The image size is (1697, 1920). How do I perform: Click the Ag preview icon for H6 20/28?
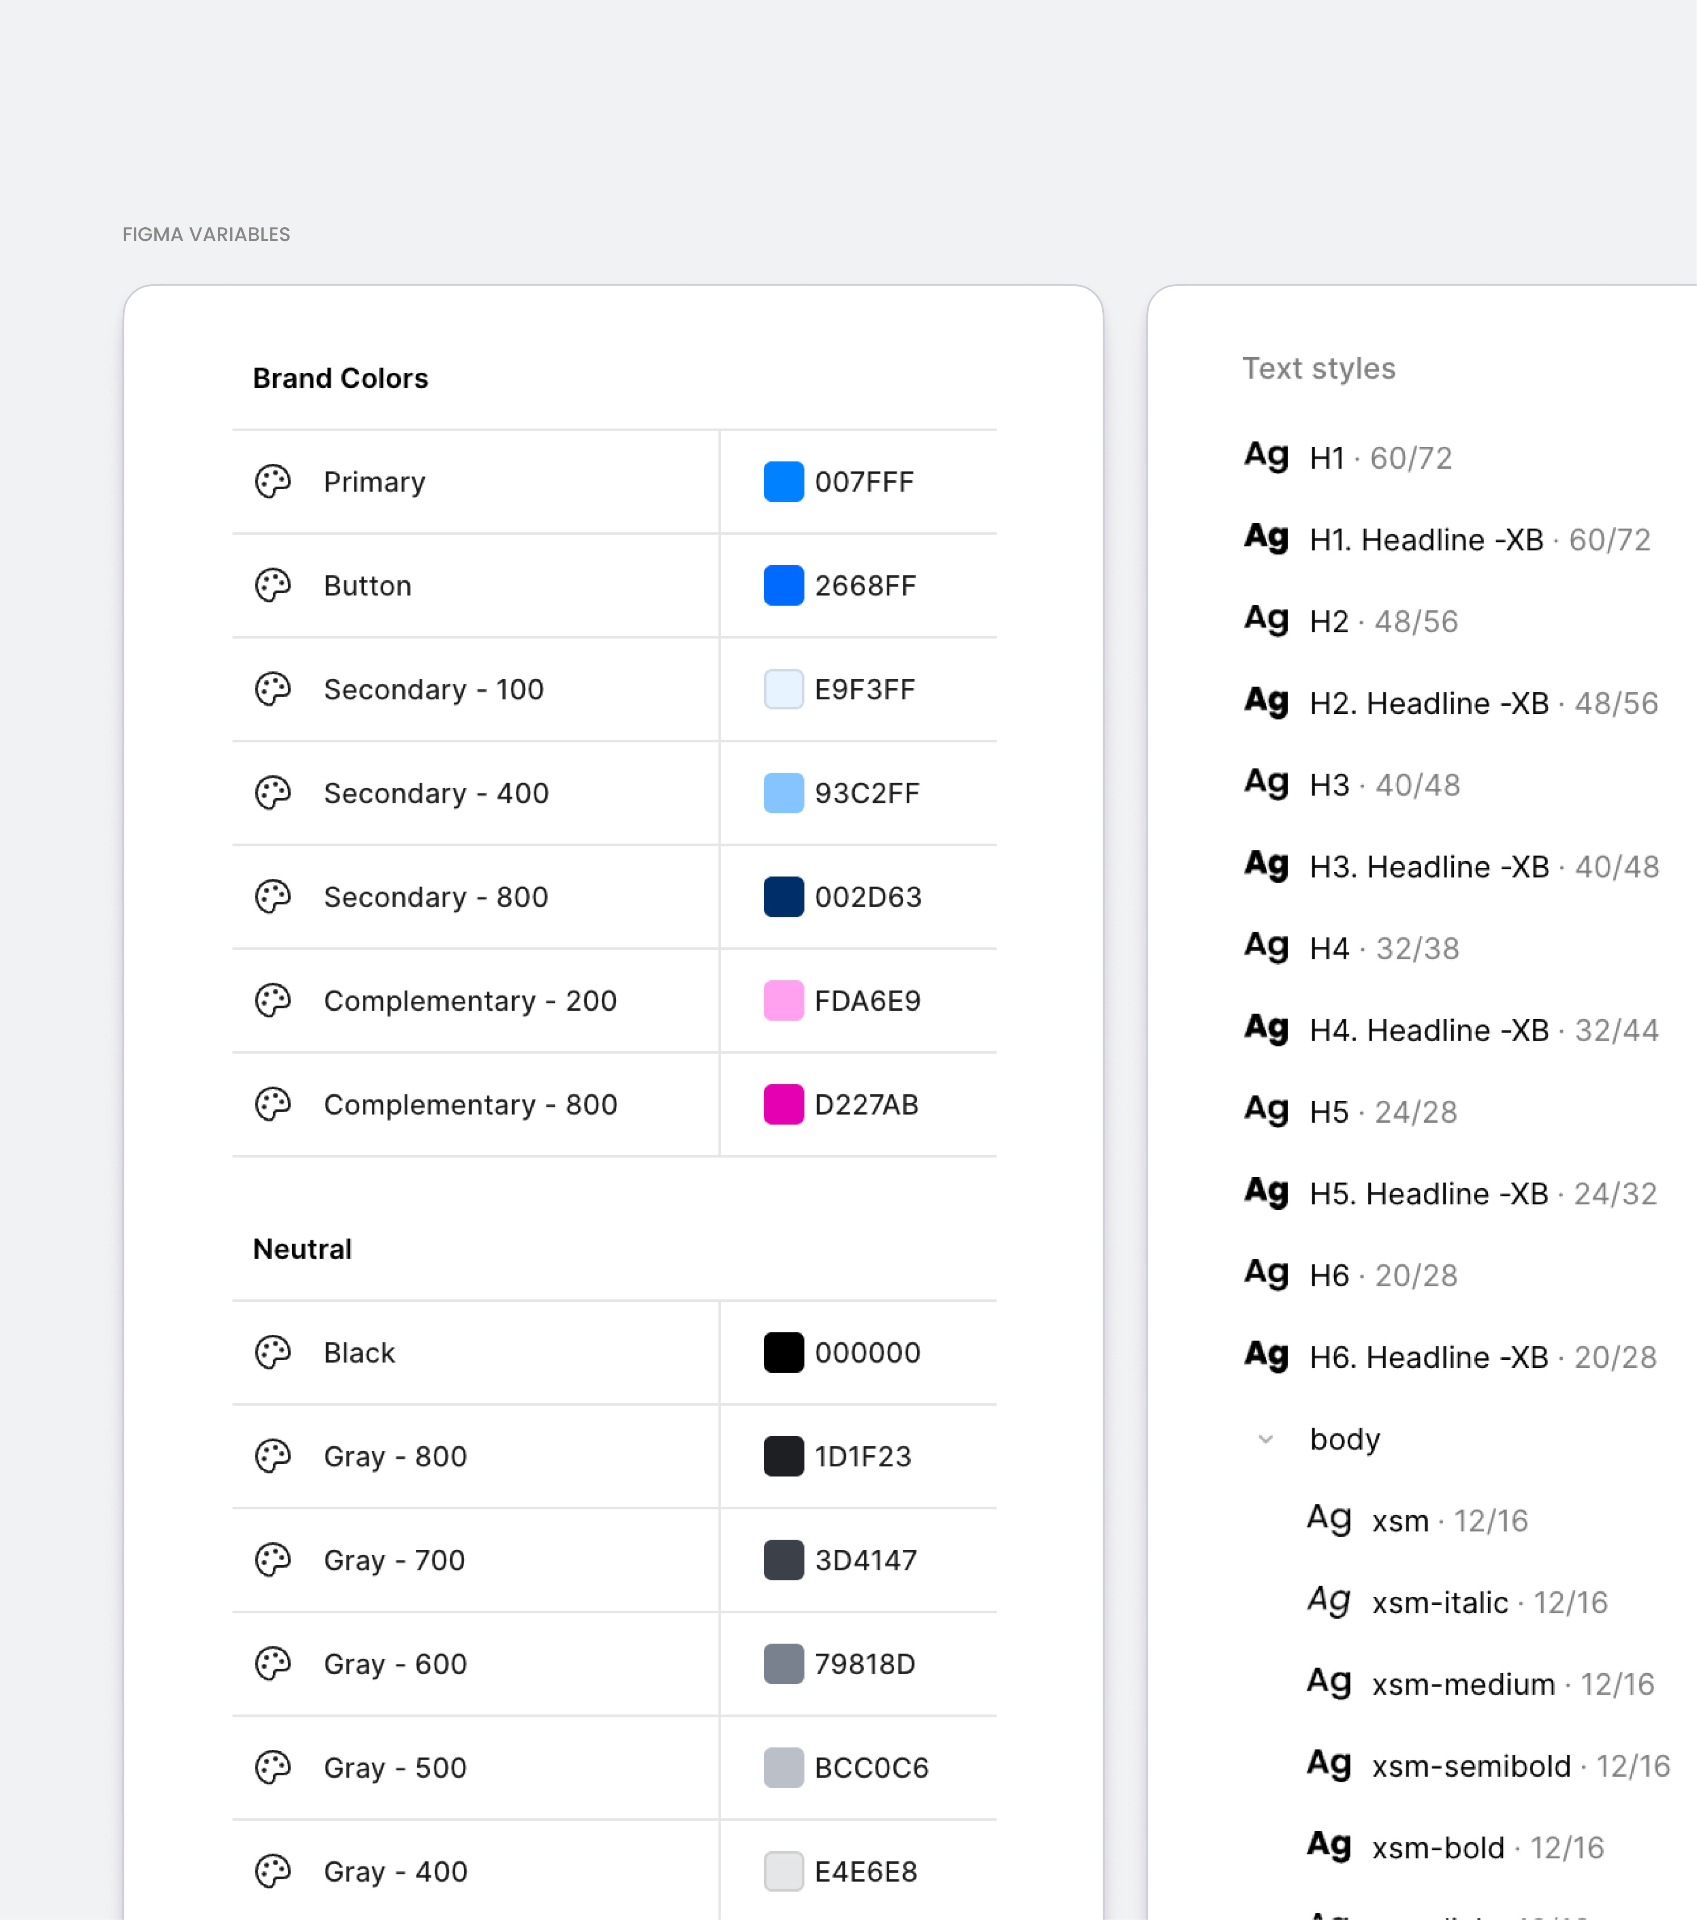pos(1267,1275)
